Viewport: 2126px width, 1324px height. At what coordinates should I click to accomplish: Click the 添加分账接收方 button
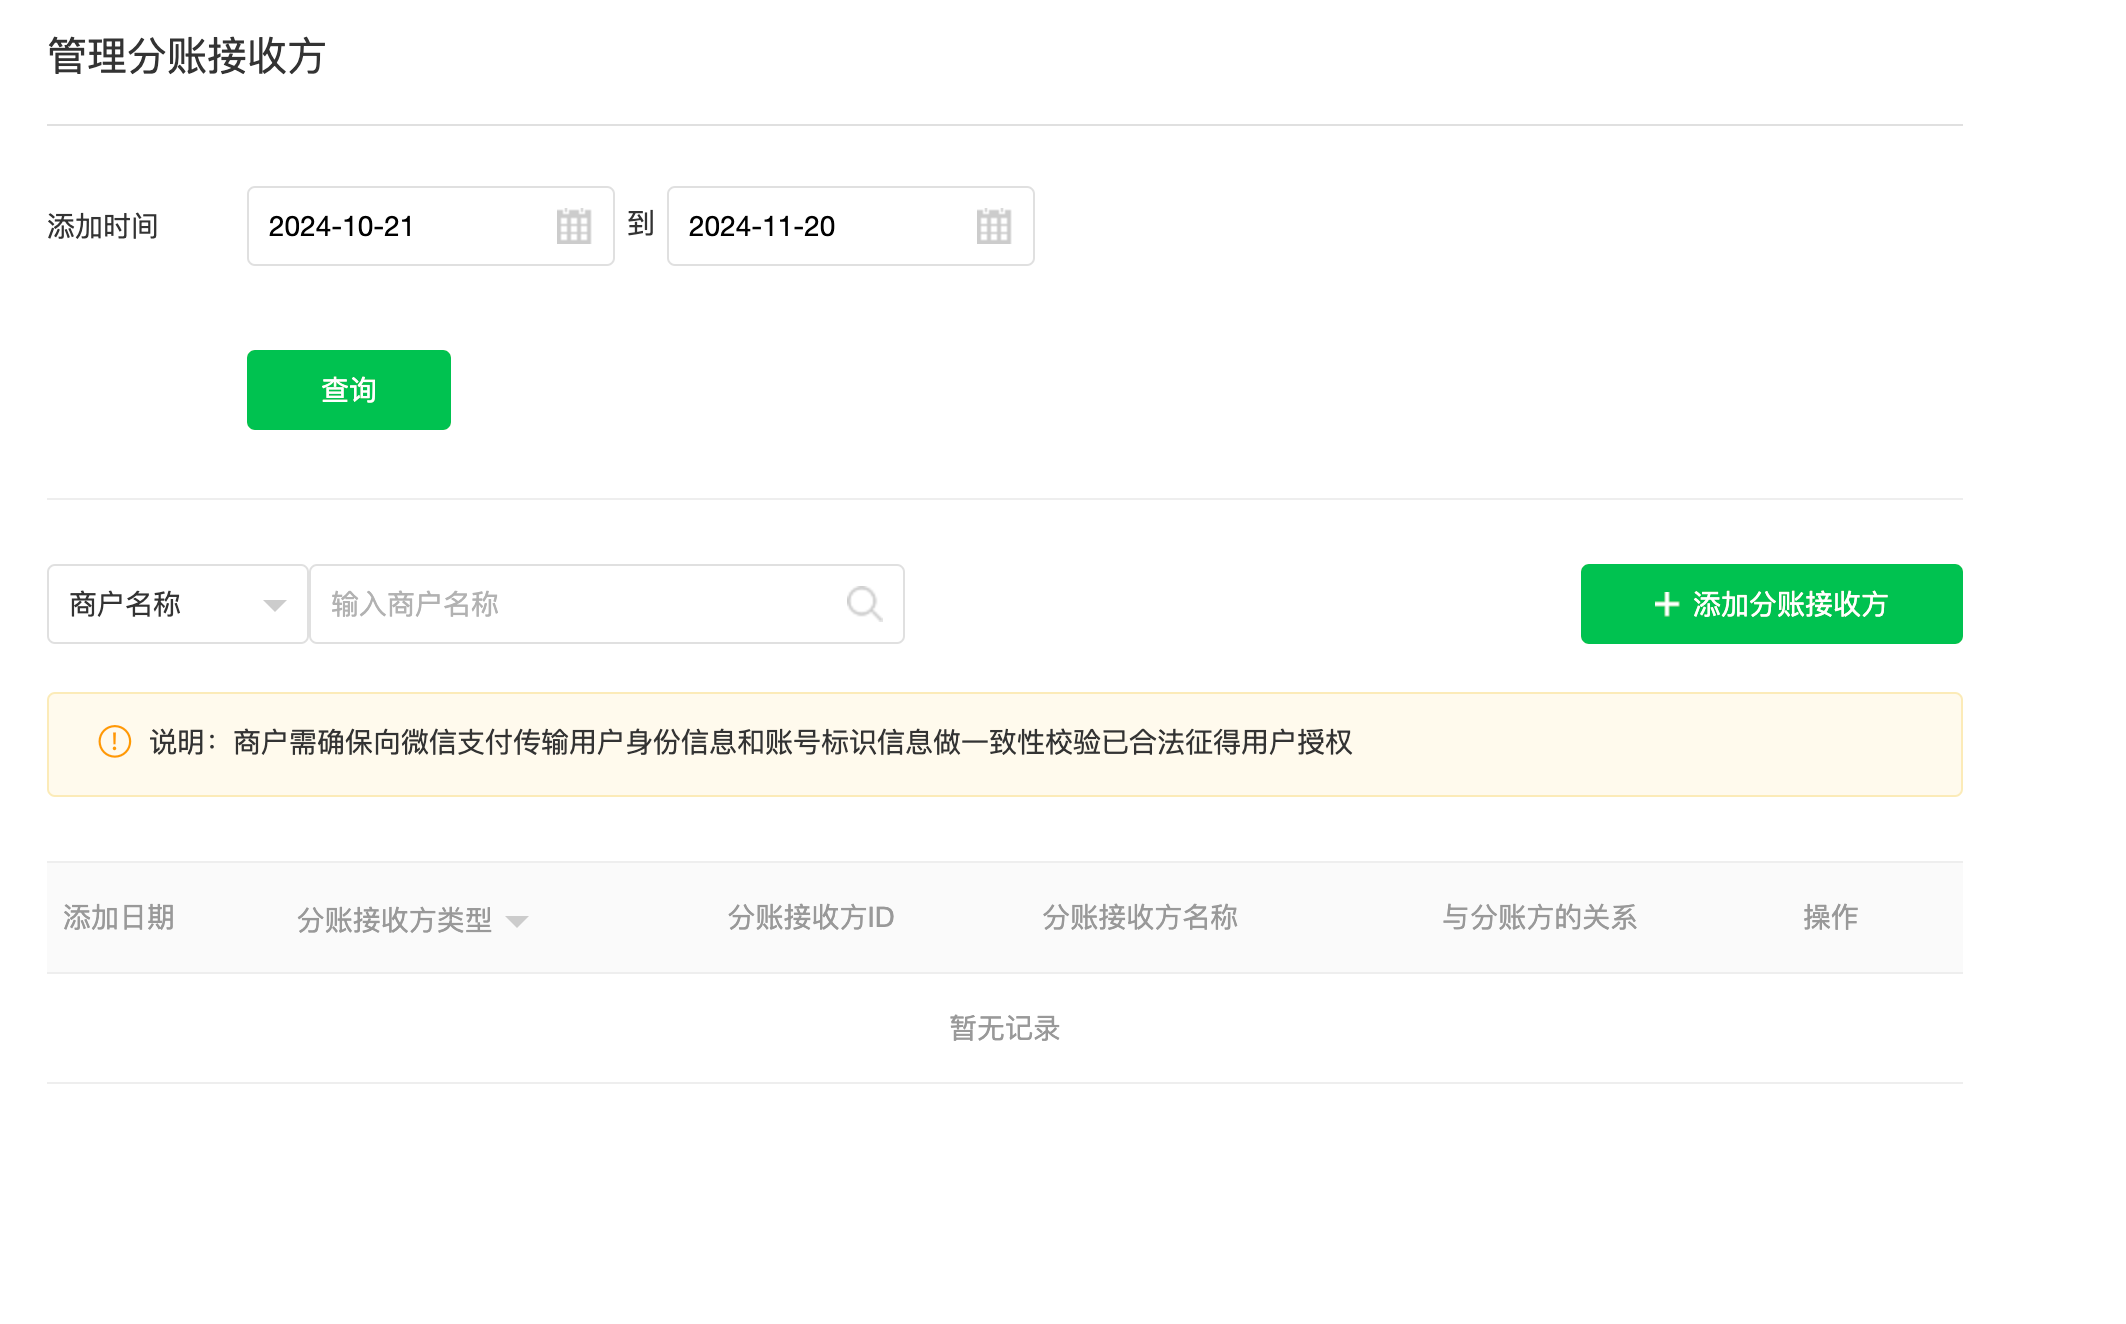pyautogui.click(x=1771, y=604)
